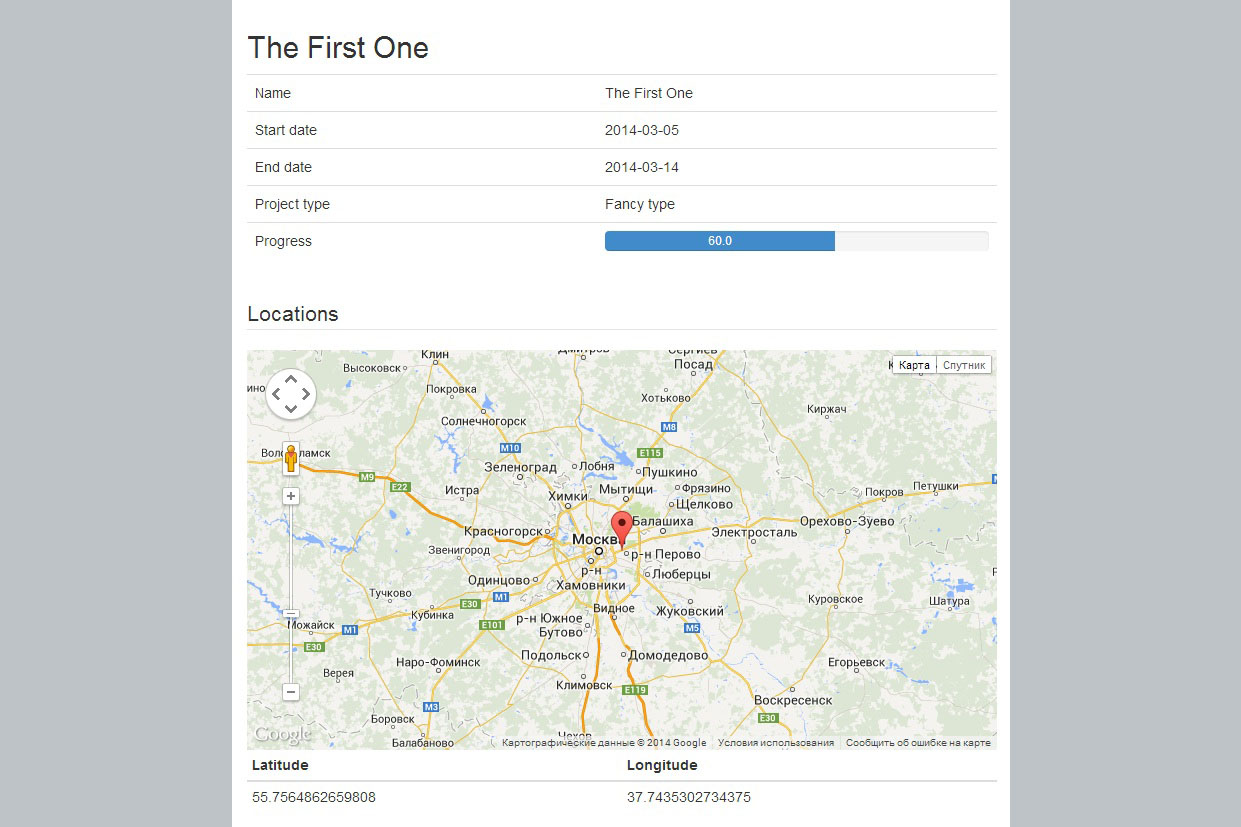Switch to the Карта map view

(x=914, y=365)
